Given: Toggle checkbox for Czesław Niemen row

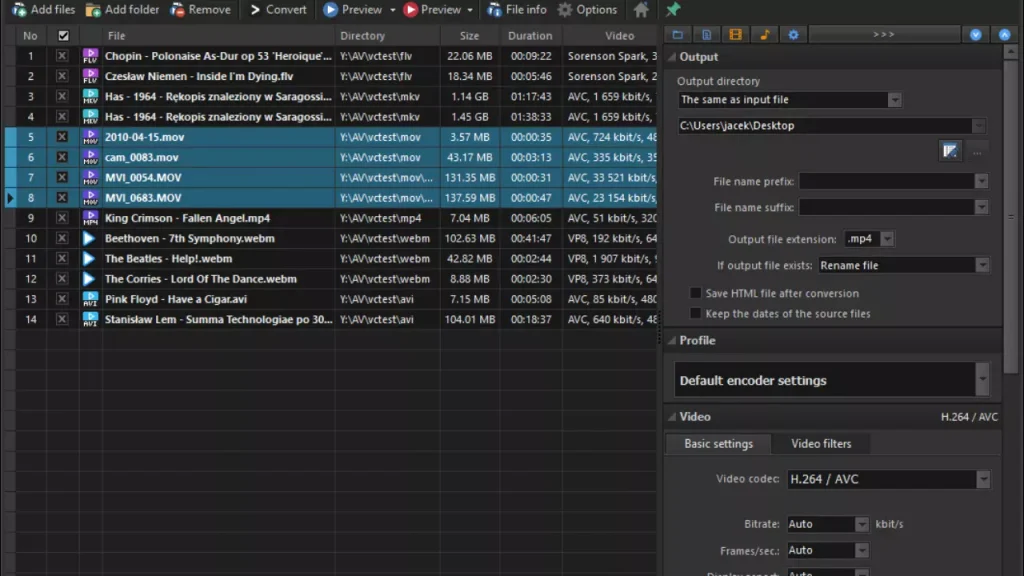Looking at the screenshot, I should [62, 76].
